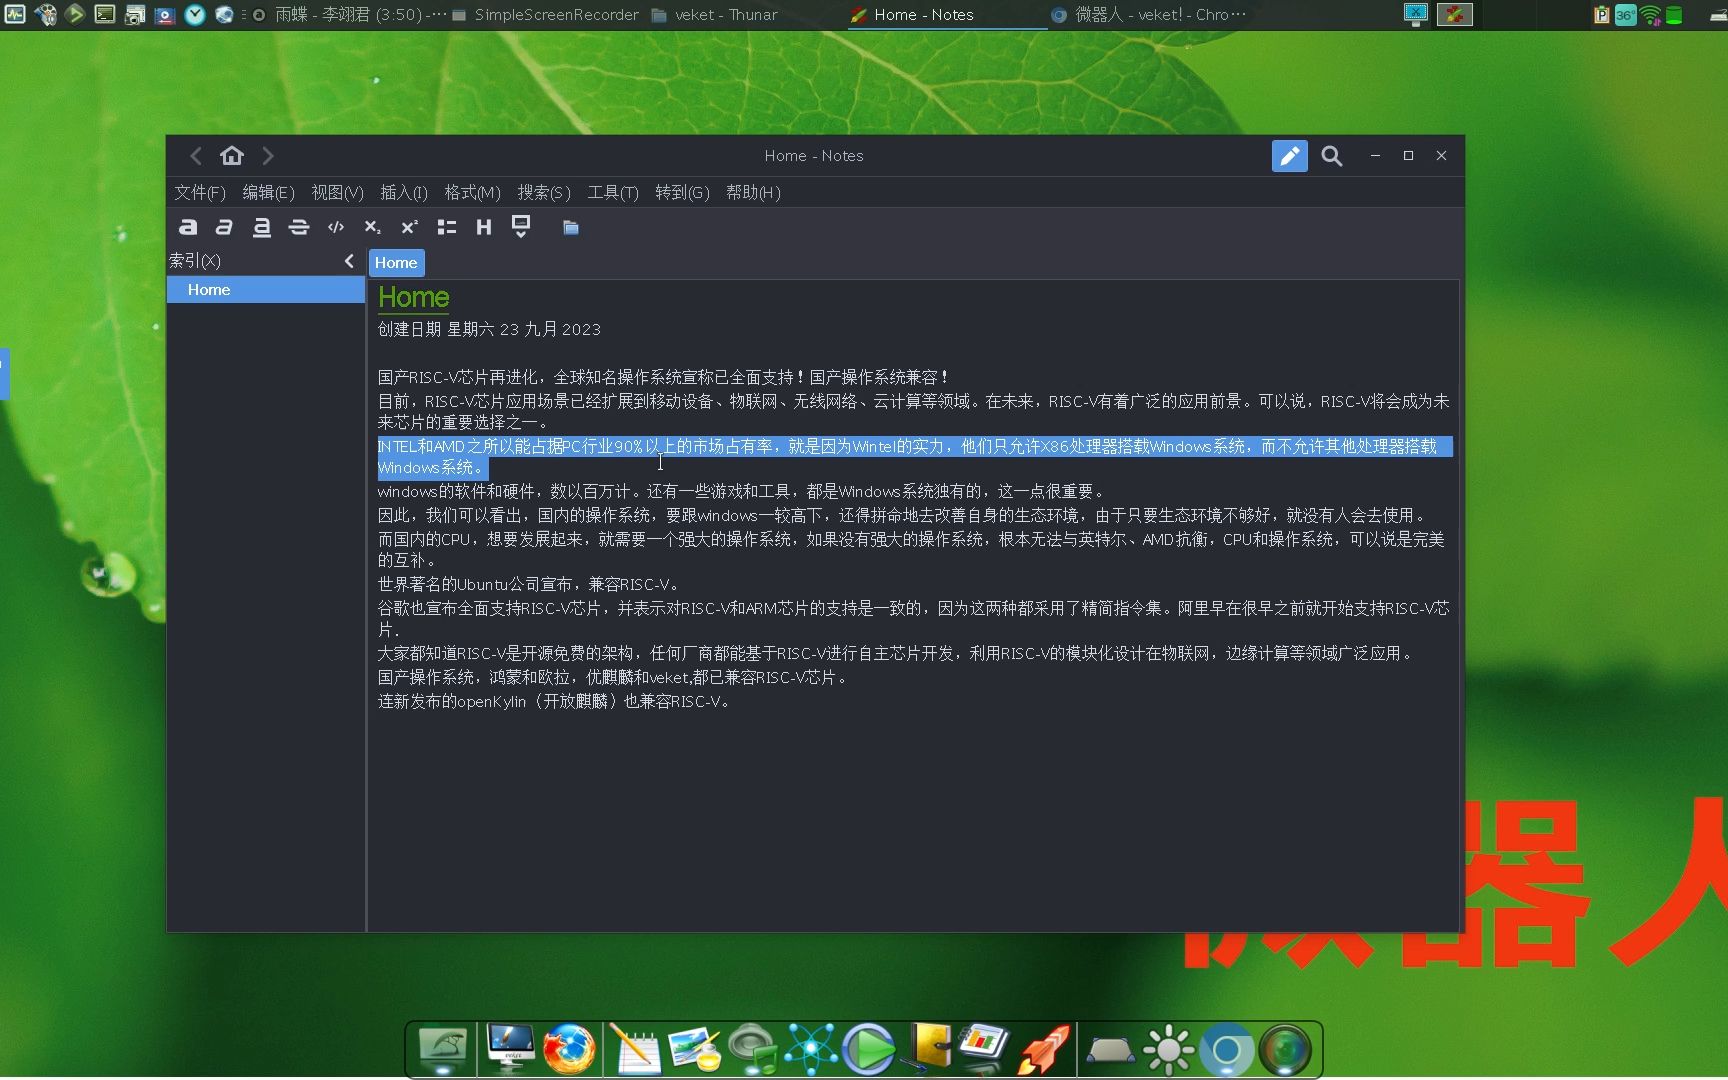The height and width of the screenshot is (1080, 1728).
Task: Navigate forward with right arrow
Action: [x=268, y=156]
